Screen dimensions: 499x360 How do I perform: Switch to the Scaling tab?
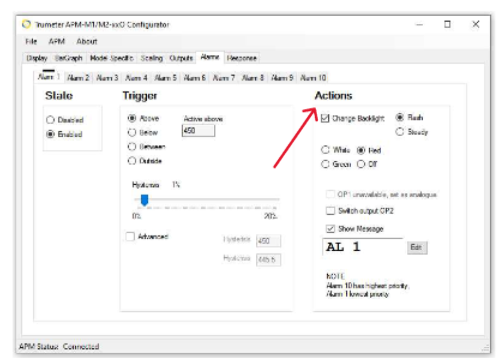tap(152, 58)
